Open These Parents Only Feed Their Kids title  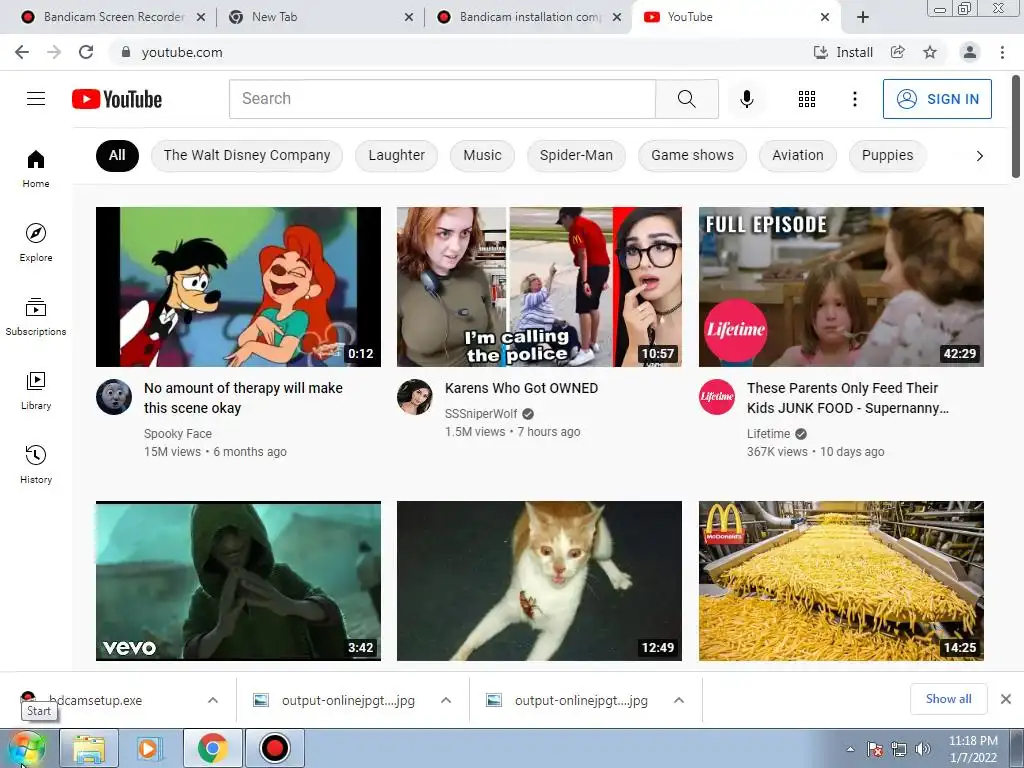pyautogui.click(x=848, y=398)
